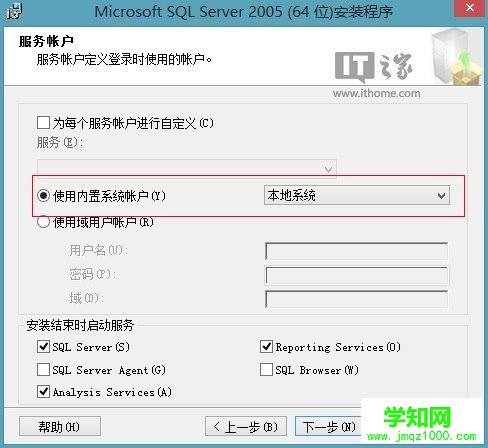The width and height of the screenshot is (488, 448).
Task: Check the SQL Server Agent (G) checkbox
Action: (43, 370)
